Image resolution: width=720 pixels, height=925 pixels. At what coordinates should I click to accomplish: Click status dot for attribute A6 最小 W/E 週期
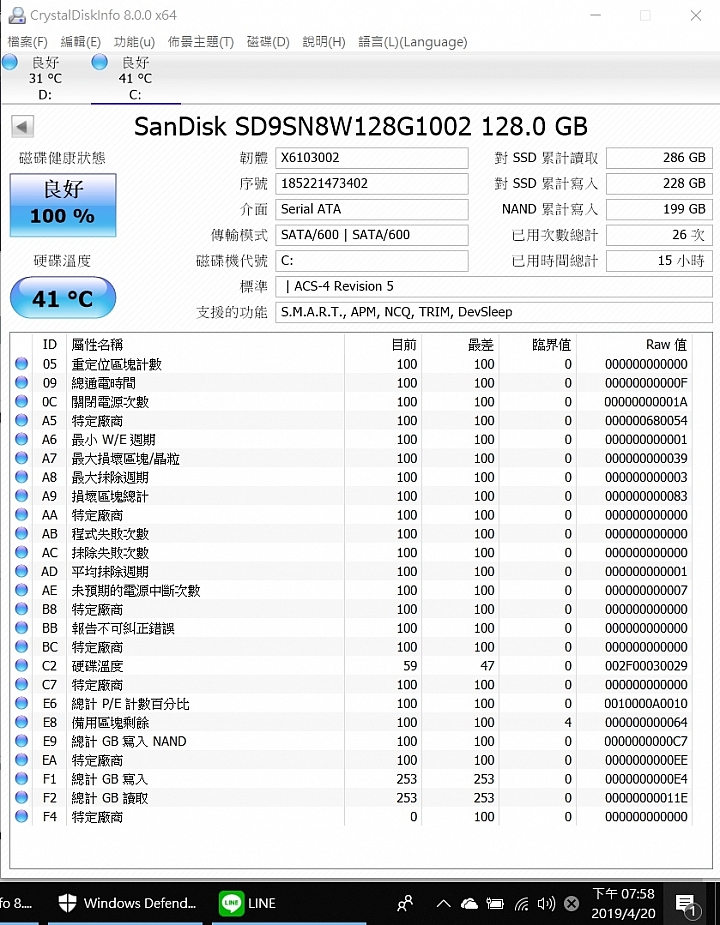click(22, 439)
